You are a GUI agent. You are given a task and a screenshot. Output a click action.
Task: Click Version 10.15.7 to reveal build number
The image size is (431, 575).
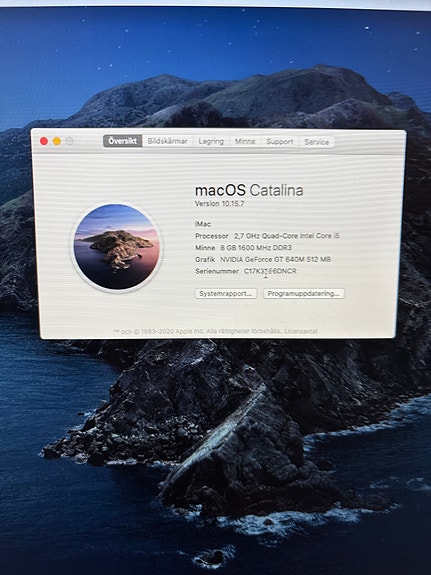pyautogui.click(x=219, y=204)
